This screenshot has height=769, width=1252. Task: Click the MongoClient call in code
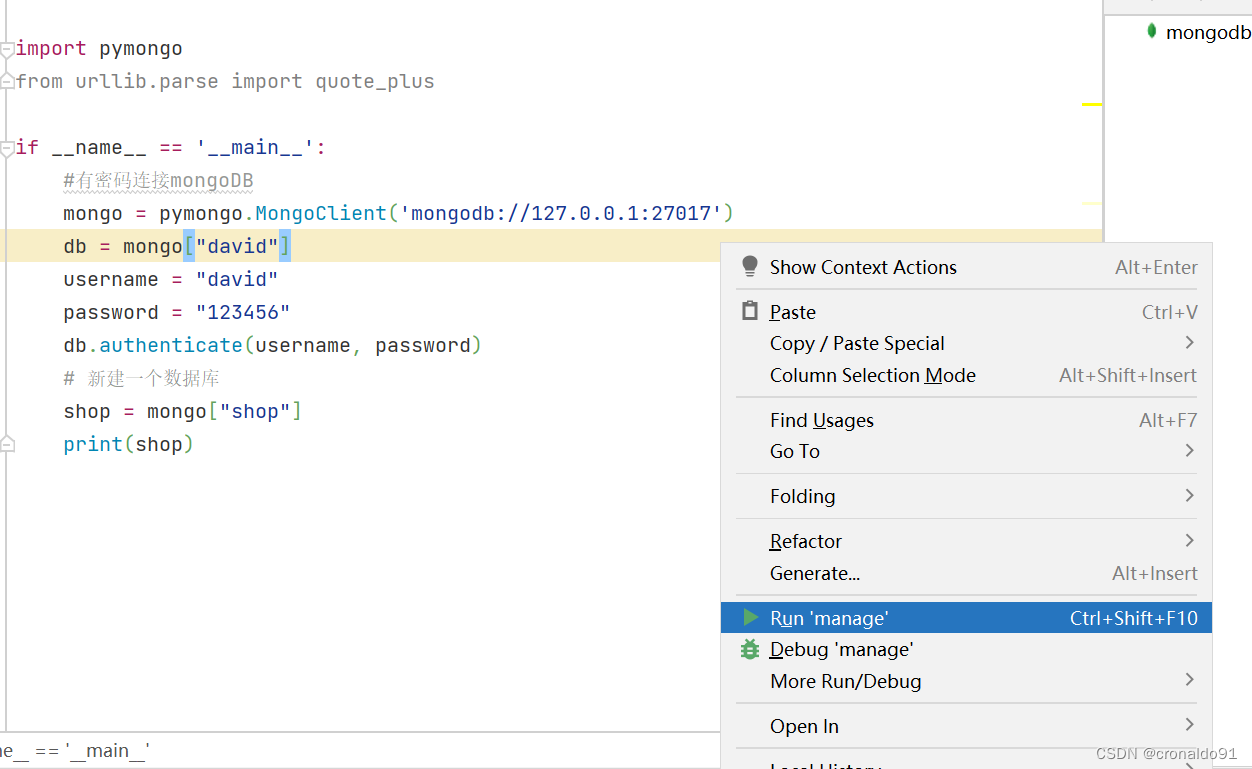click(321, 213)
